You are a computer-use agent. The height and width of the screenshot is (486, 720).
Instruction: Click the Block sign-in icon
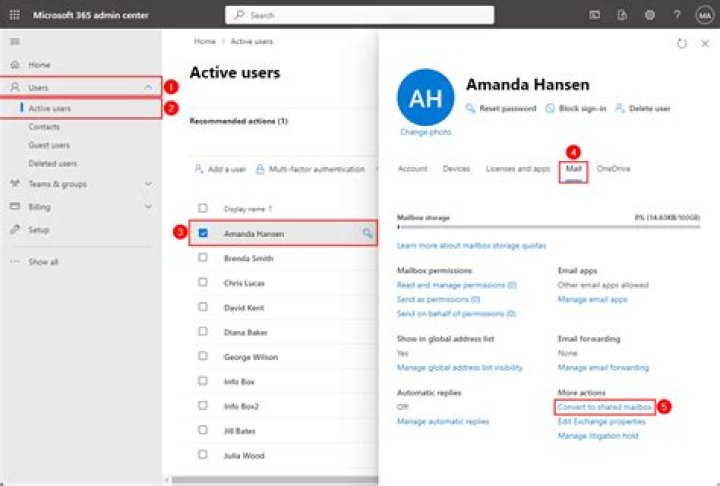pos(550,108)
